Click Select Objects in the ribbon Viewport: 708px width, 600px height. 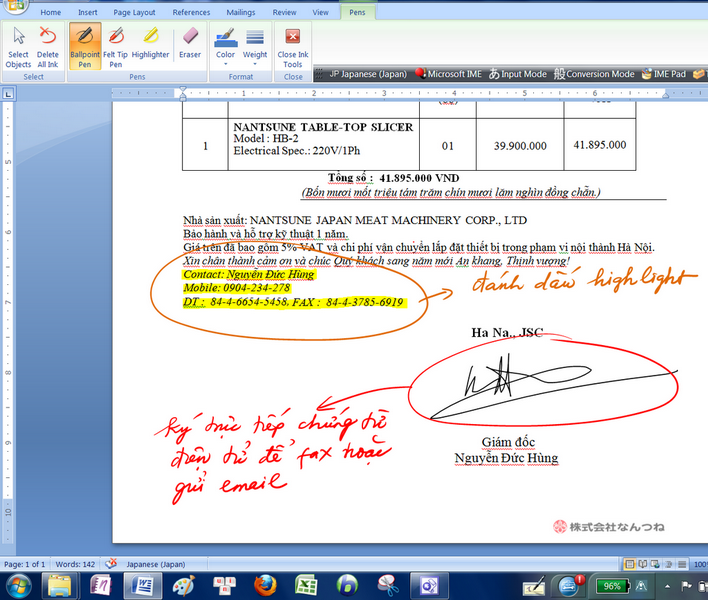pyautogui.click(x=18, y=46)
